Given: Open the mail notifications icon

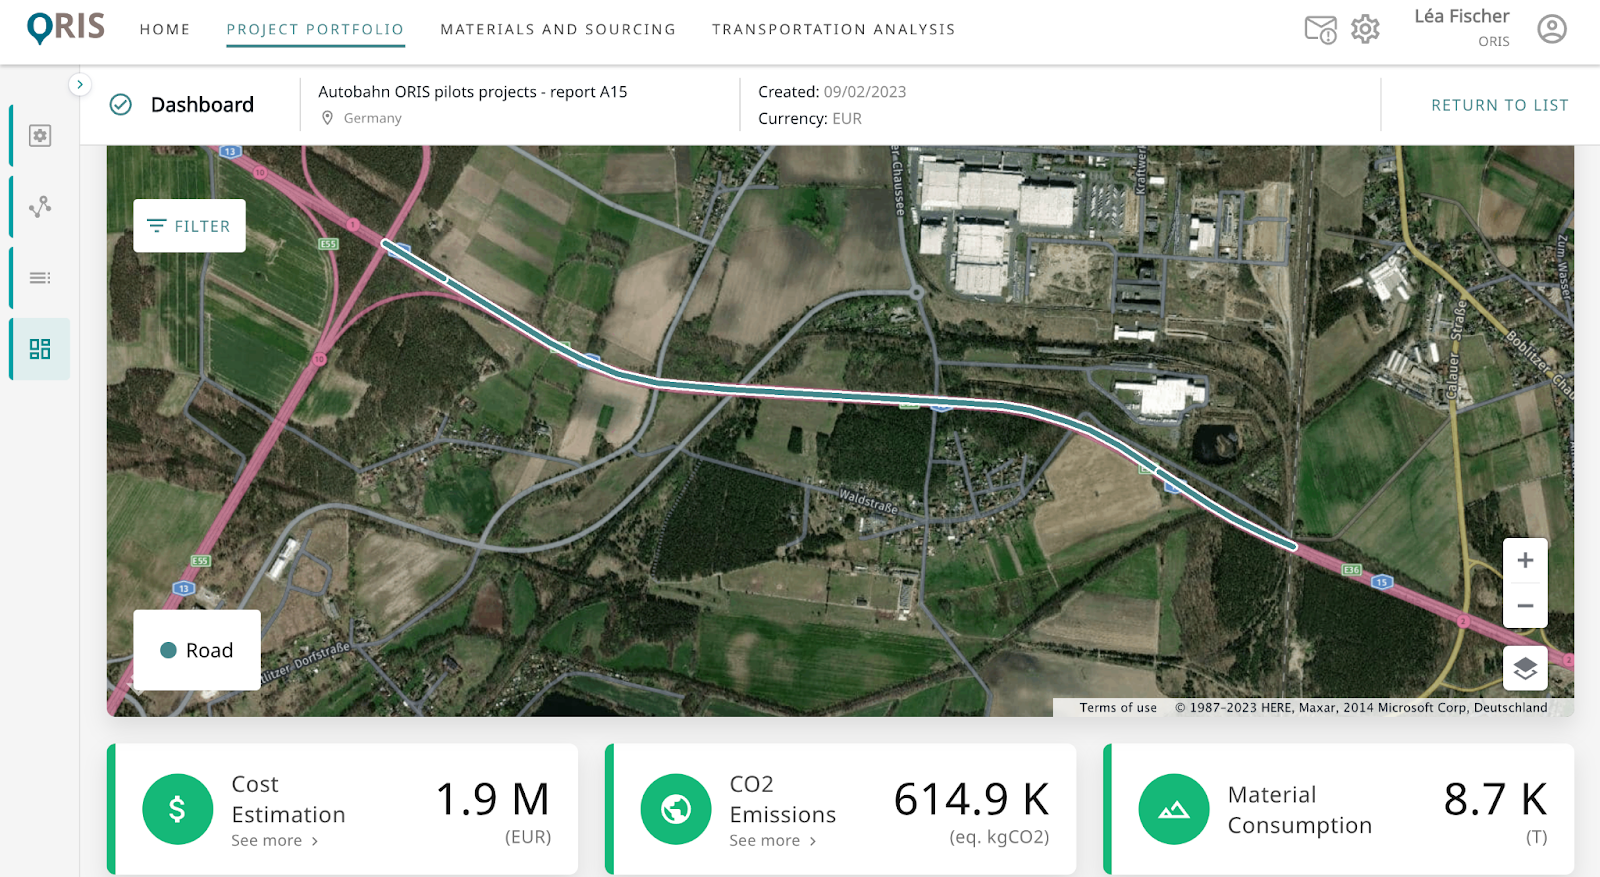Looking at the screenshot, I should [x=1320, y=30].
